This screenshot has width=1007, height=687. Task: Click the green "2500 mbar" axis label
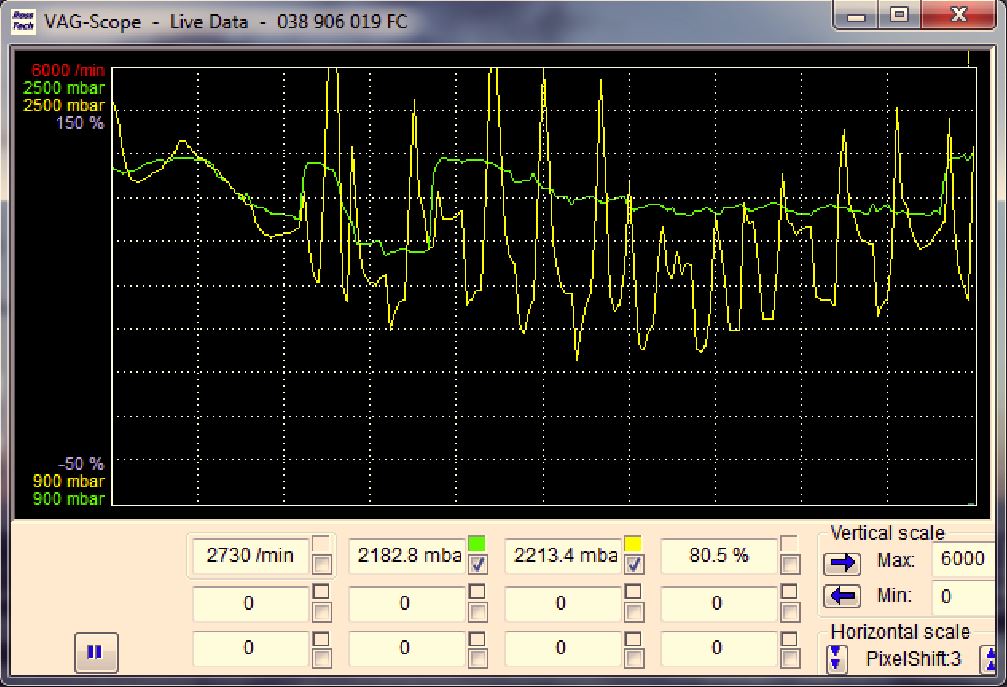tap(64, 88)
